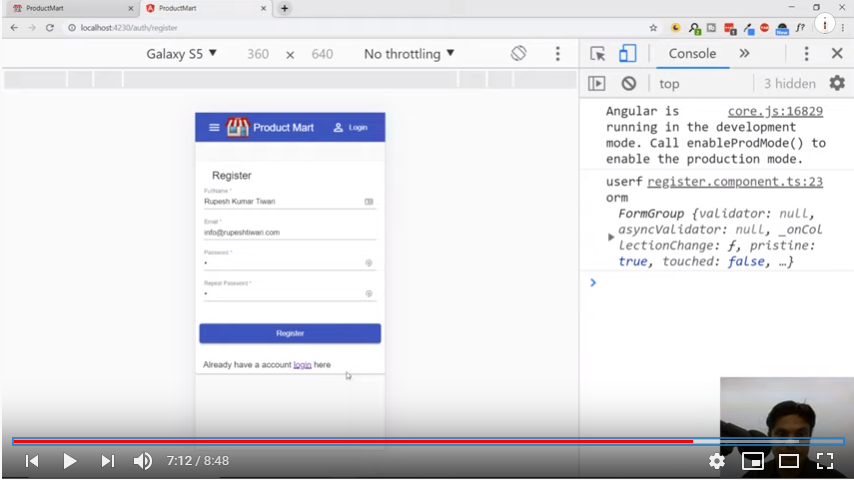This screenshot has height=480, width=854.
Task: Enter fullscreen video mode
Action: click(x=825, y=461)
